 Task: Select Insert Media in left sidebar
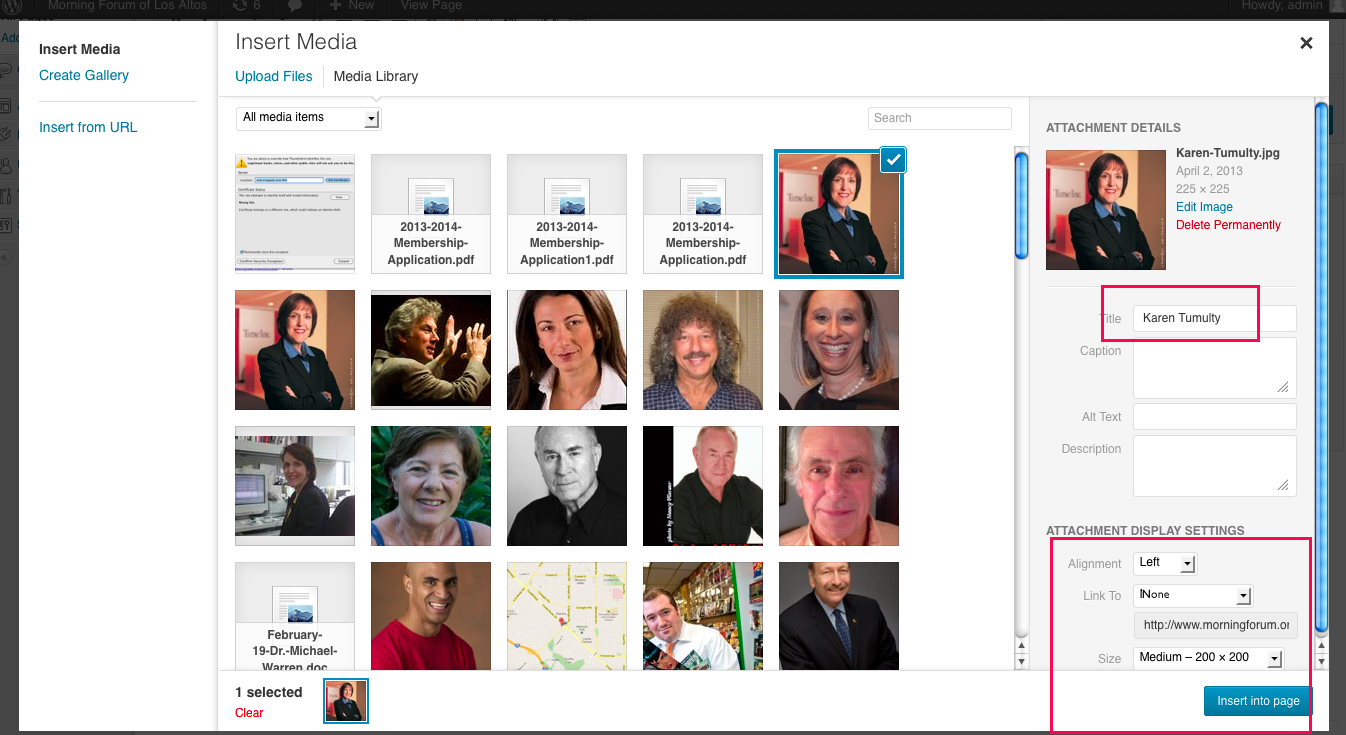pos(80,49)
